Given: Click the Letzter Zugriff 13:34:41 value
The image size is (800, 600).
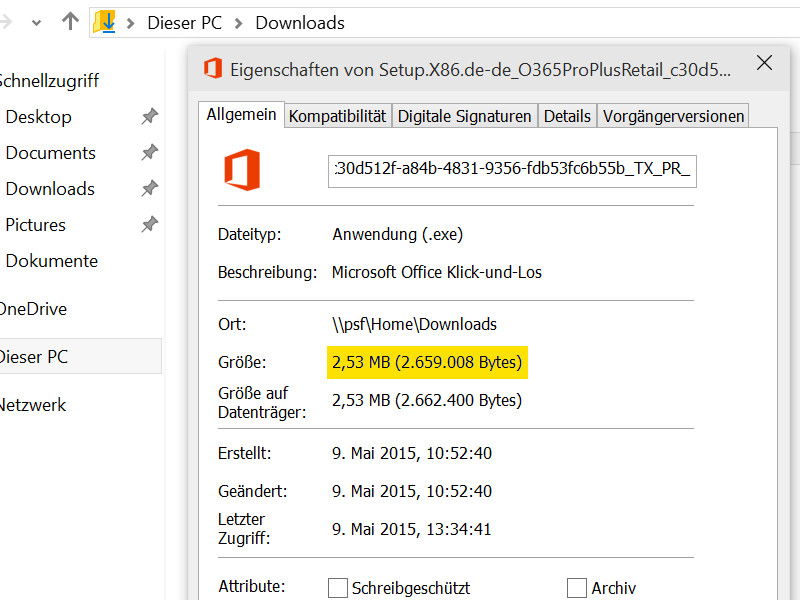Looking at the screenshot, I should tap(412, 529).
